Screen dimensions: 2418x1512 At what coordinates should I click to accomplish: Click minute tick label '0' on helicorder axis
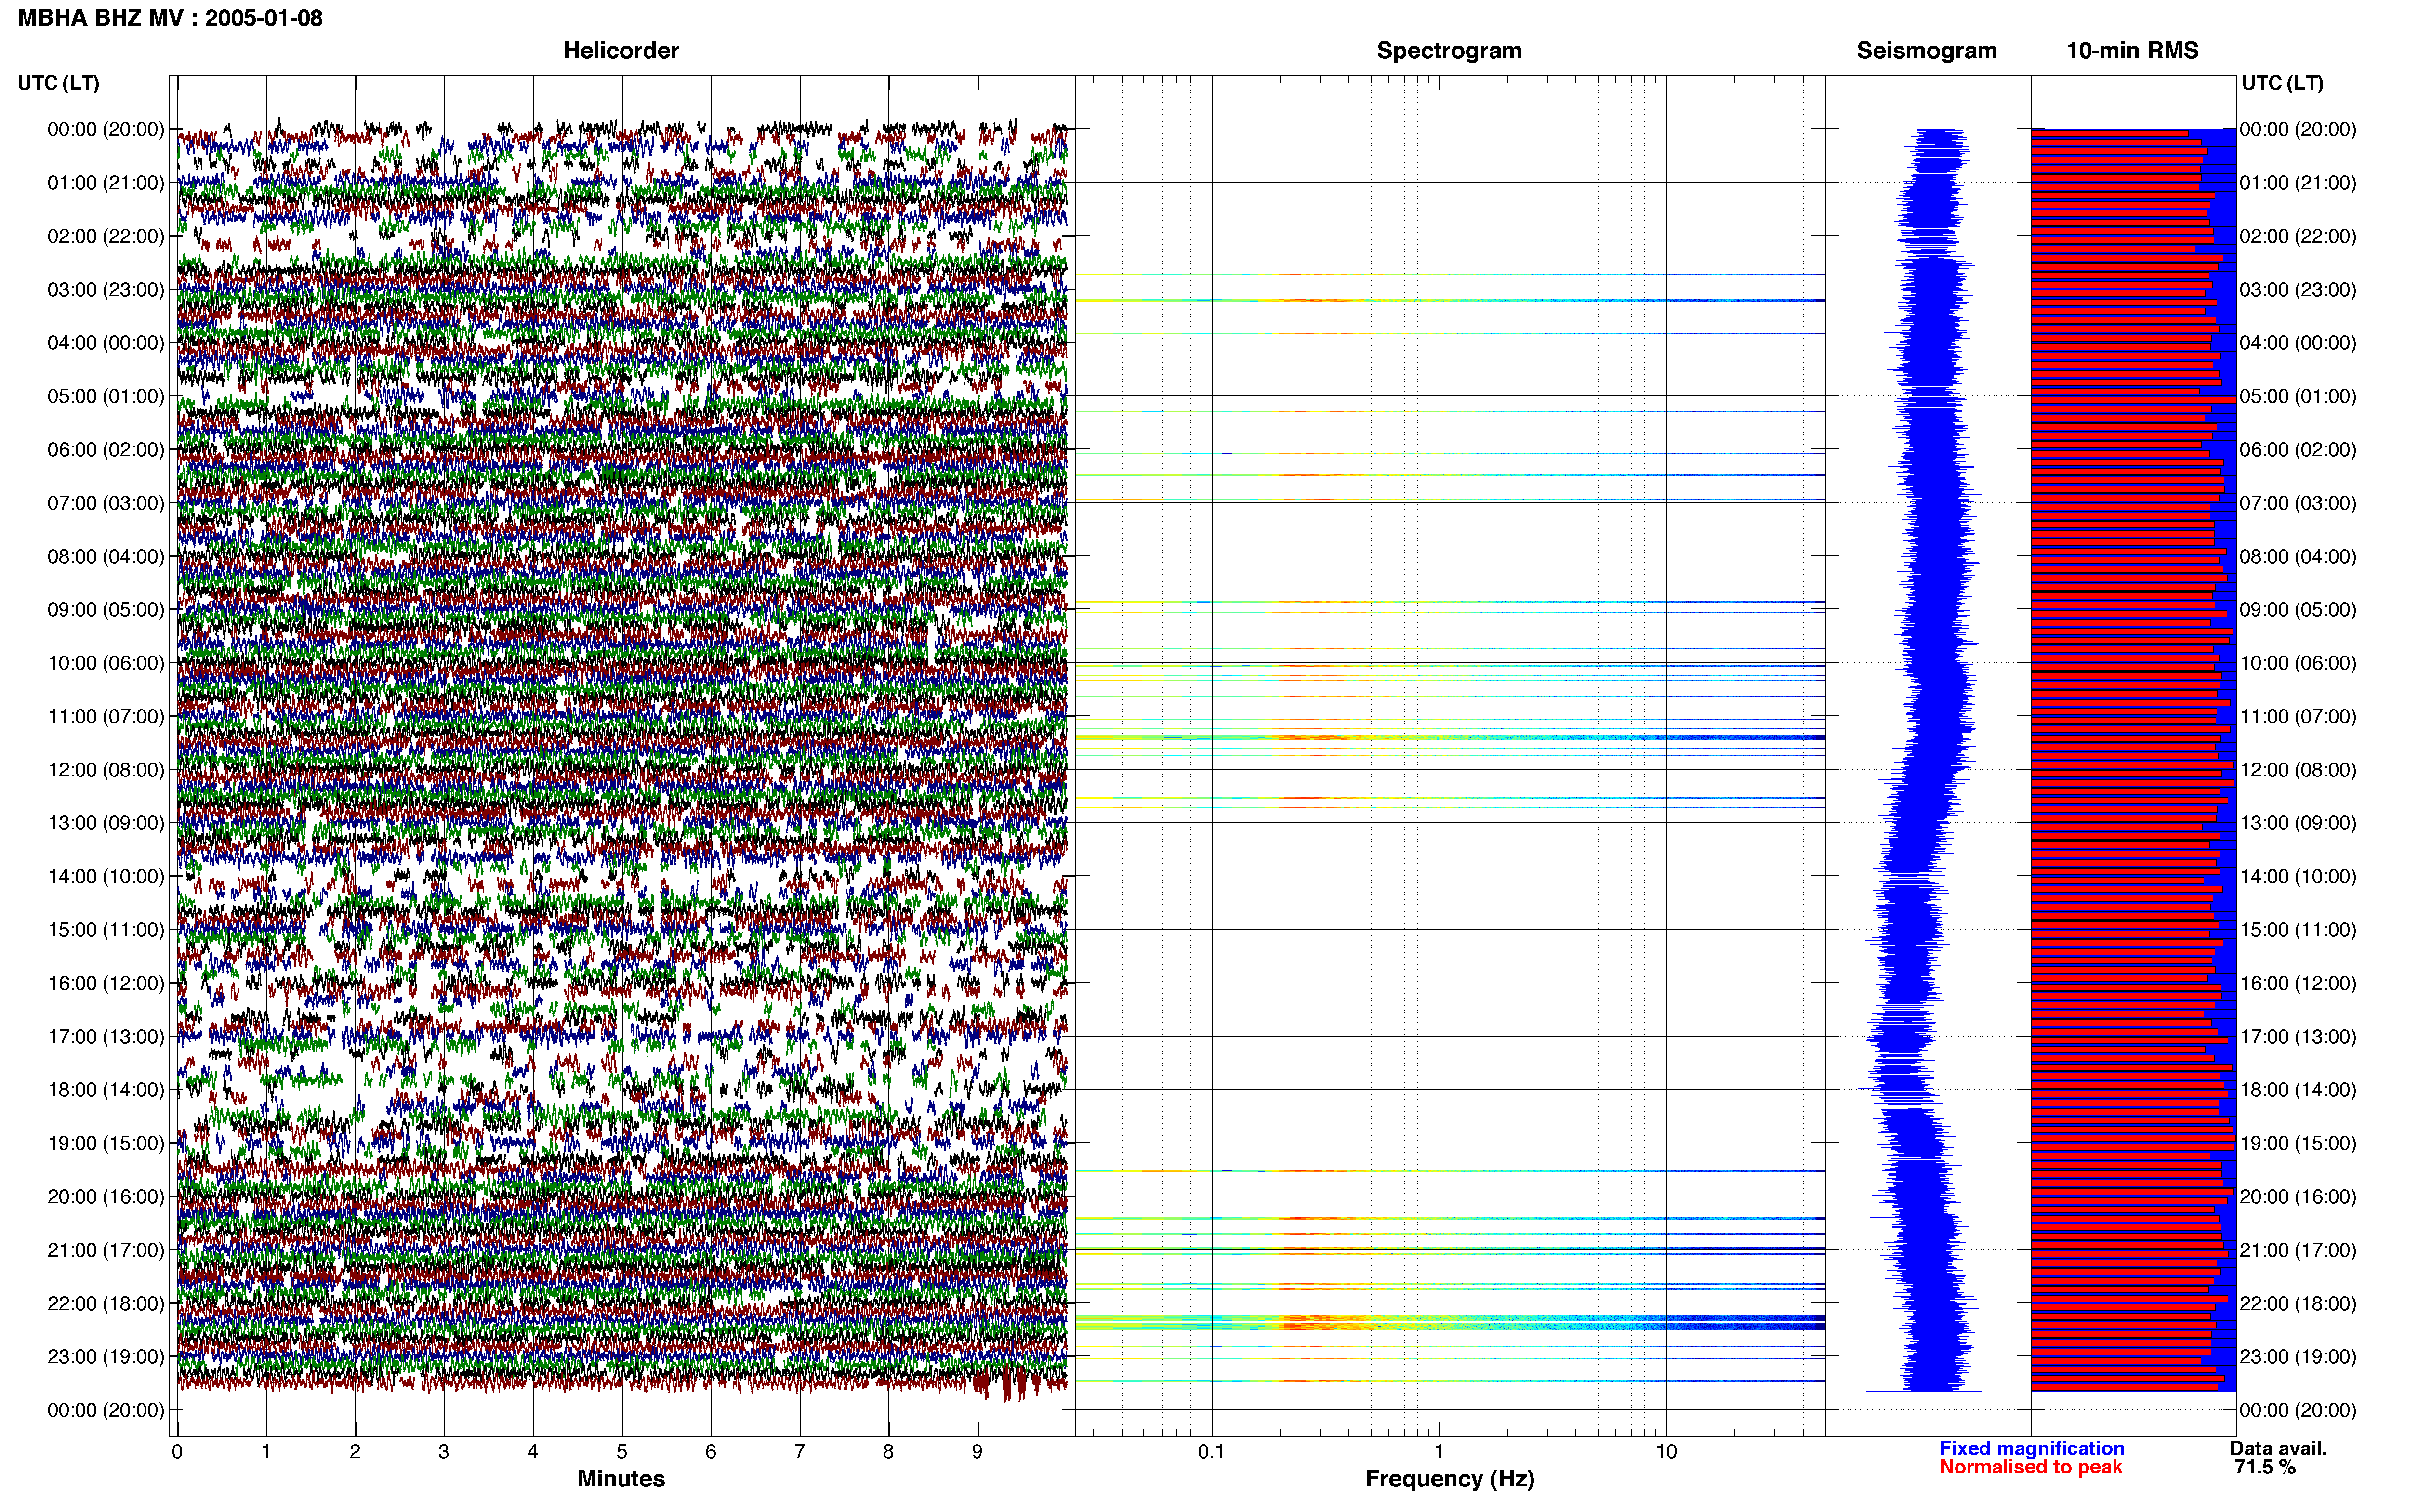(177, 1451)
